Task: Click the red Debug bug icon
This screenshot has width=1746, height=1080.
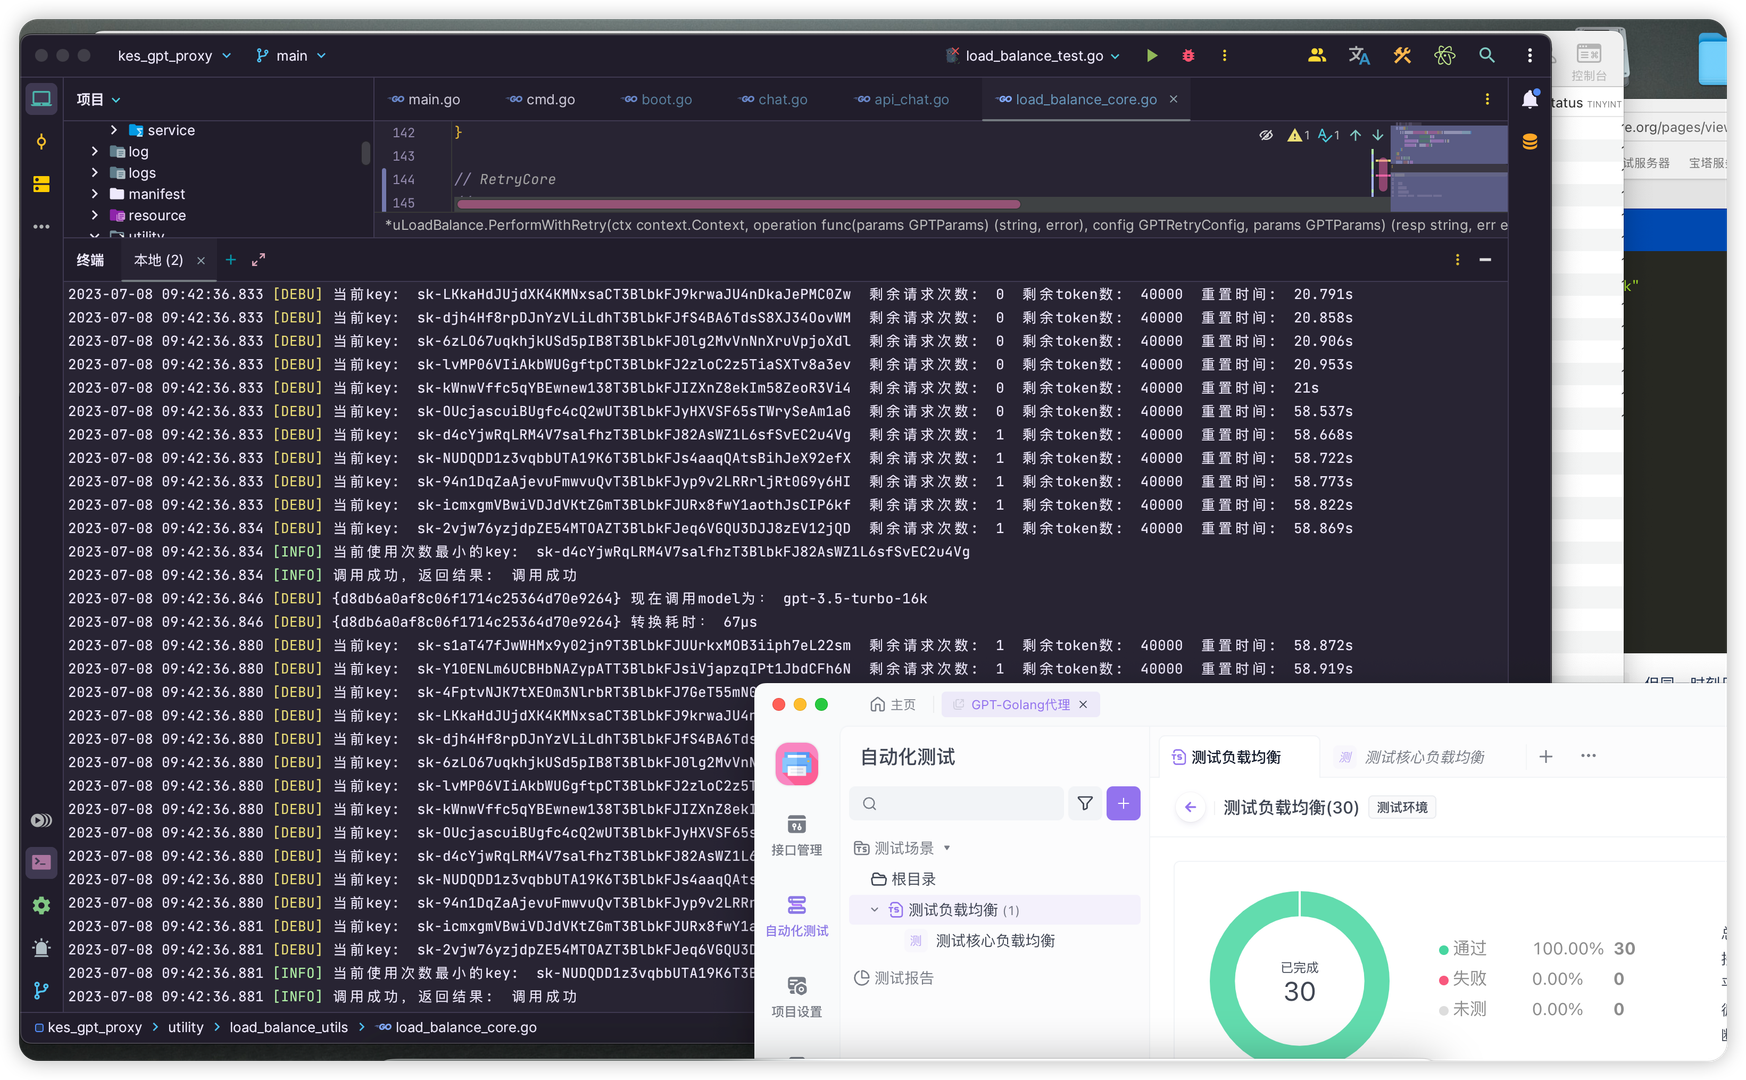Action: [x=1188, y=56]
